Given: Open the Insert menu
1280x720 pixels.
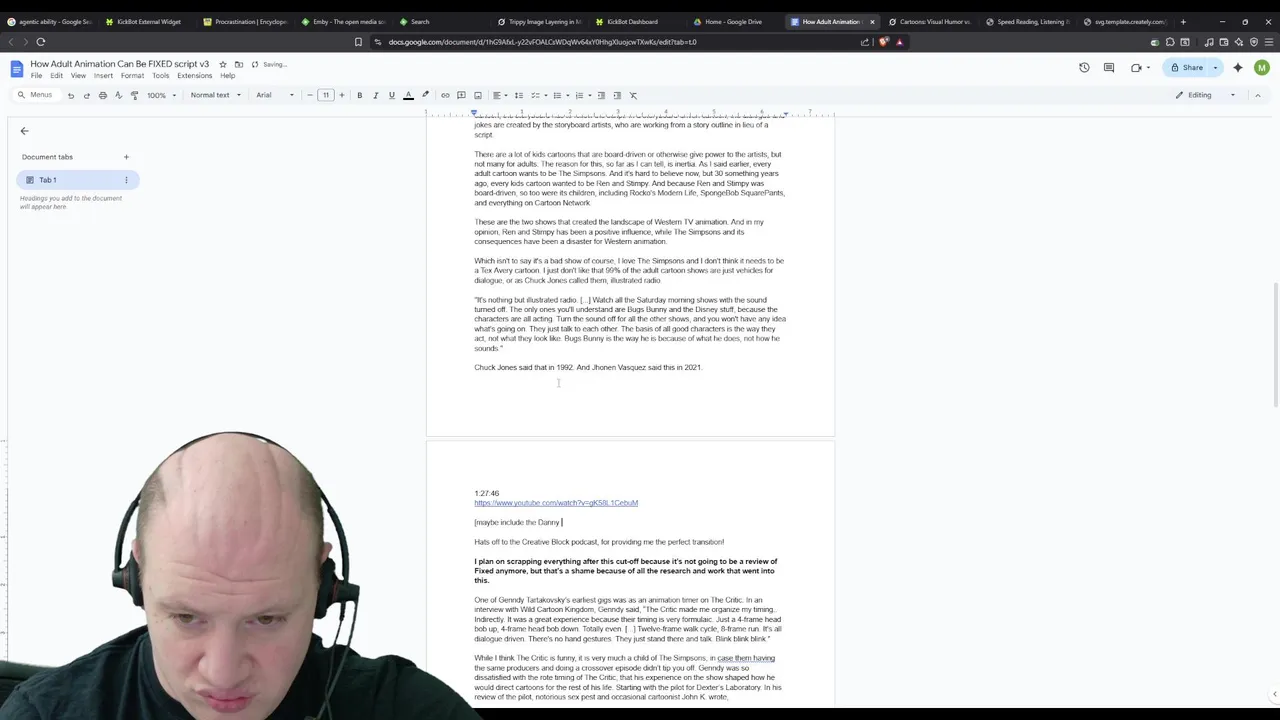Looking at the screenshot, I should (103, 76).
